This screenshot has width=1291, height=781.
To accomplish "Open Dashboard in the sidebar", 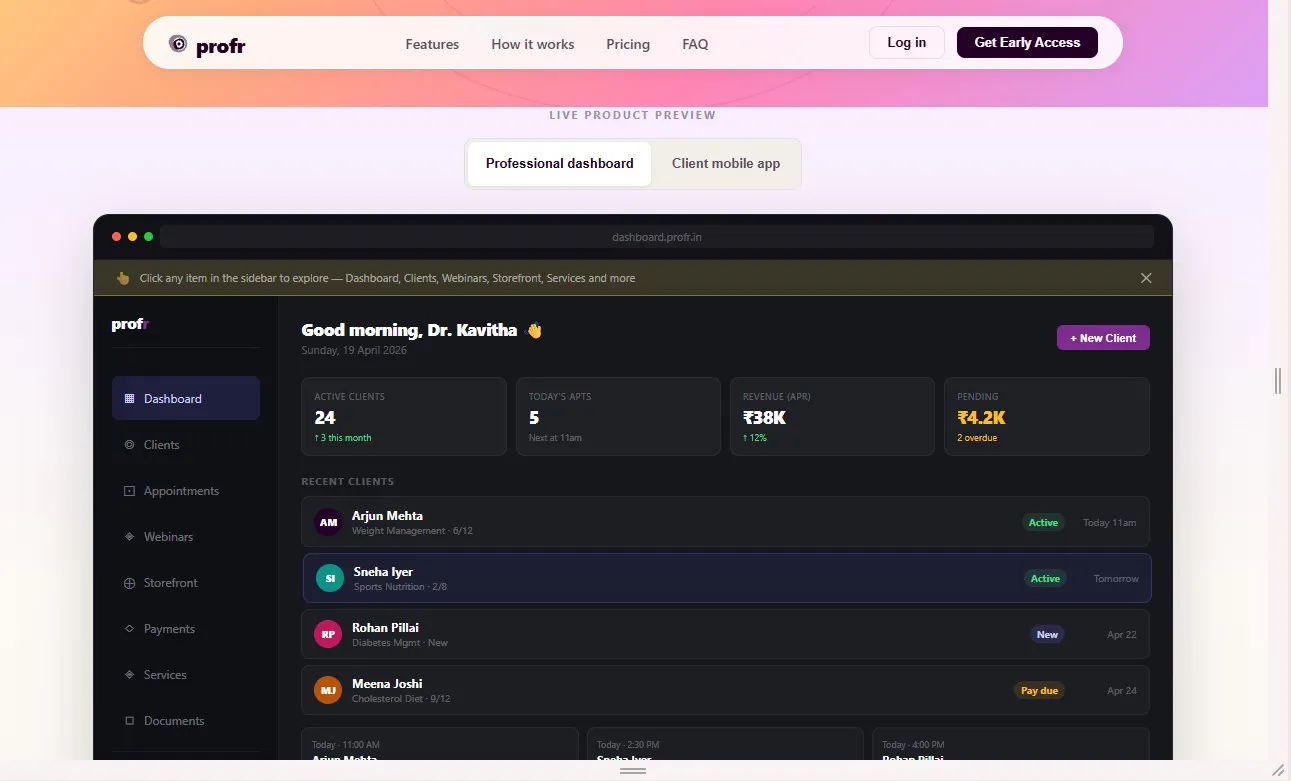I will pyautogui.click(x=186, y=398).
